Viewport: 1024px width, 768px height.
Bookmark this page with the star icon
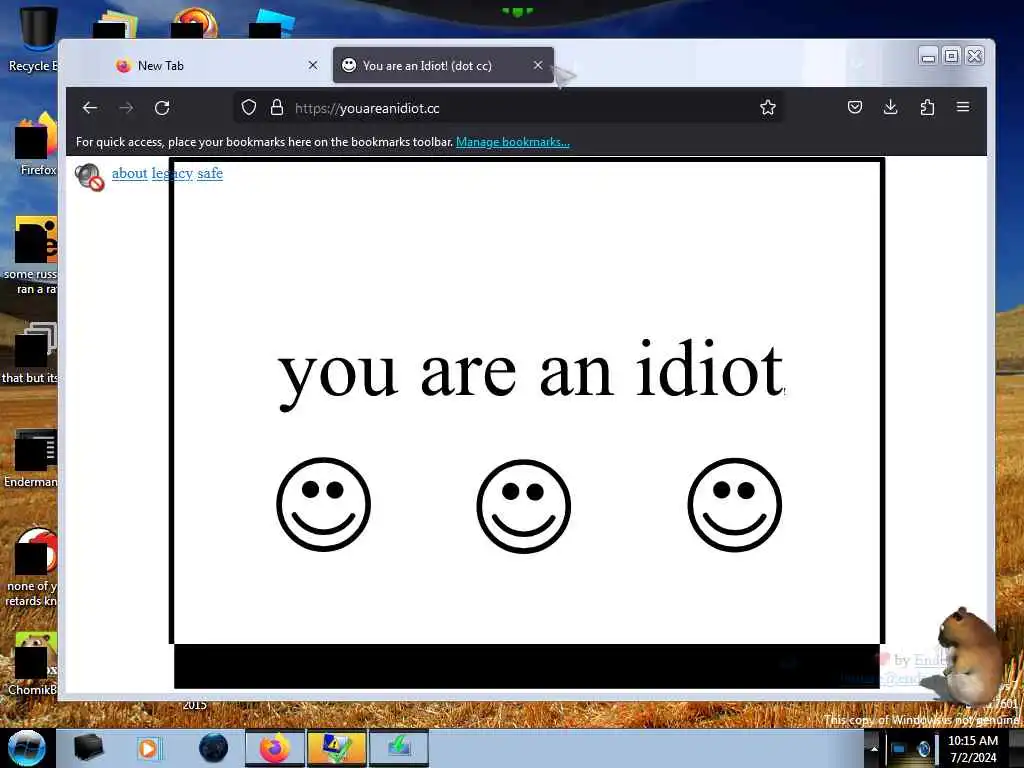point(768,108)
